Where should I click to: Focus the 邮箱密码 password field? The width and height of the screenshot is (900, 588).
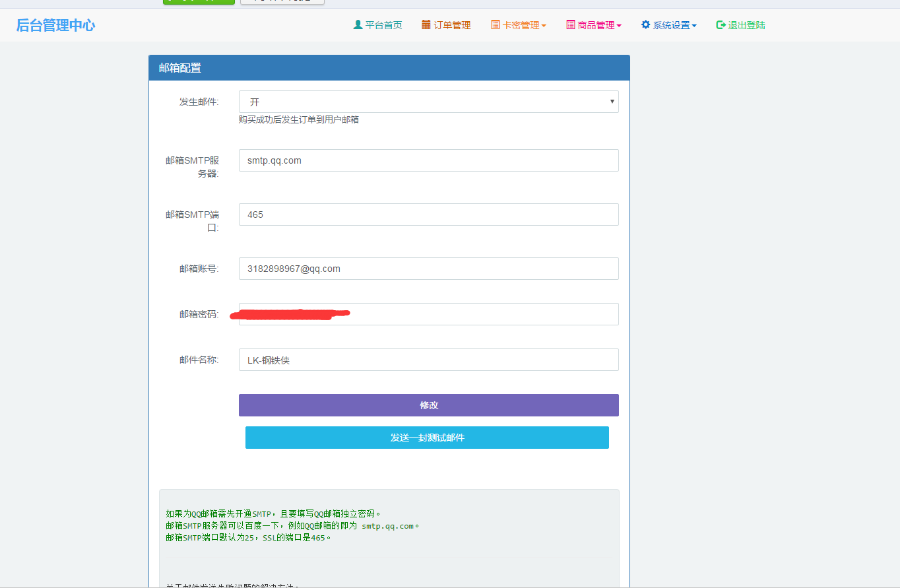tap(429, 314)
